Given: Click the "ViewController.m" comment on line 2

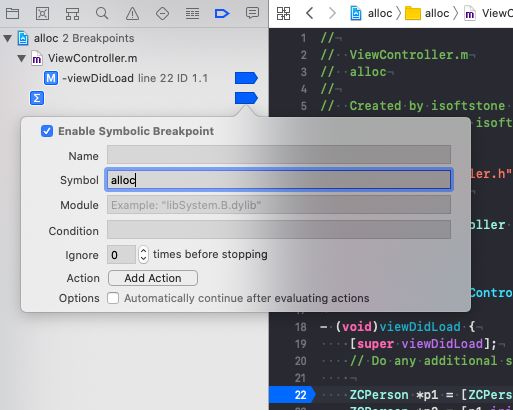Looking at the screenshot, I should coord(409,55).
